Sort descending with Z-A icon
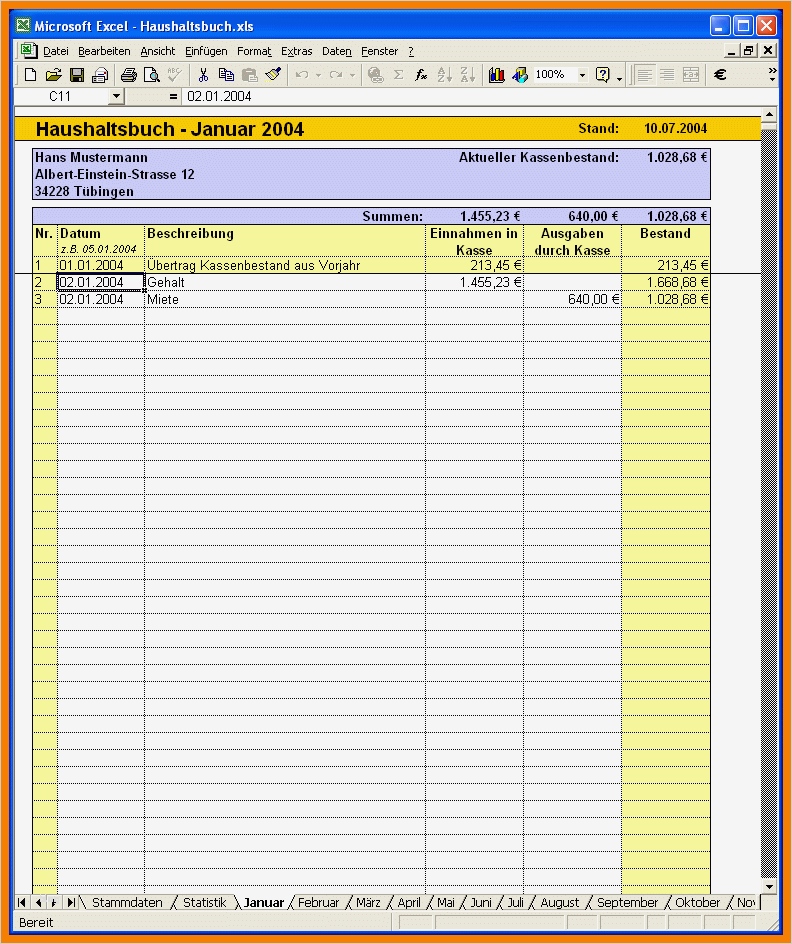This screenshot has width=792, height=944. click(x=468, y=75)
